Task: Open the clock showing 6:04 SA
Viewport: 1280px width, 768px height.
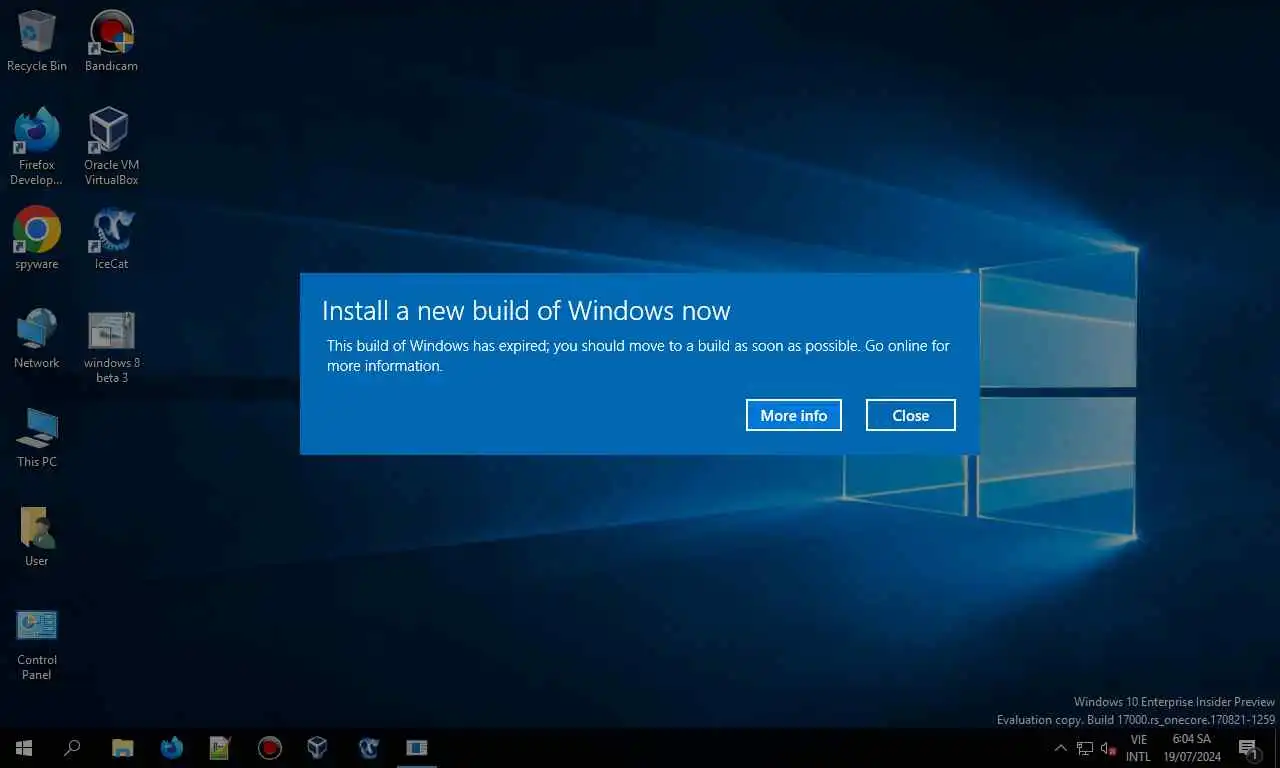Action: [x=1192, y=748]
